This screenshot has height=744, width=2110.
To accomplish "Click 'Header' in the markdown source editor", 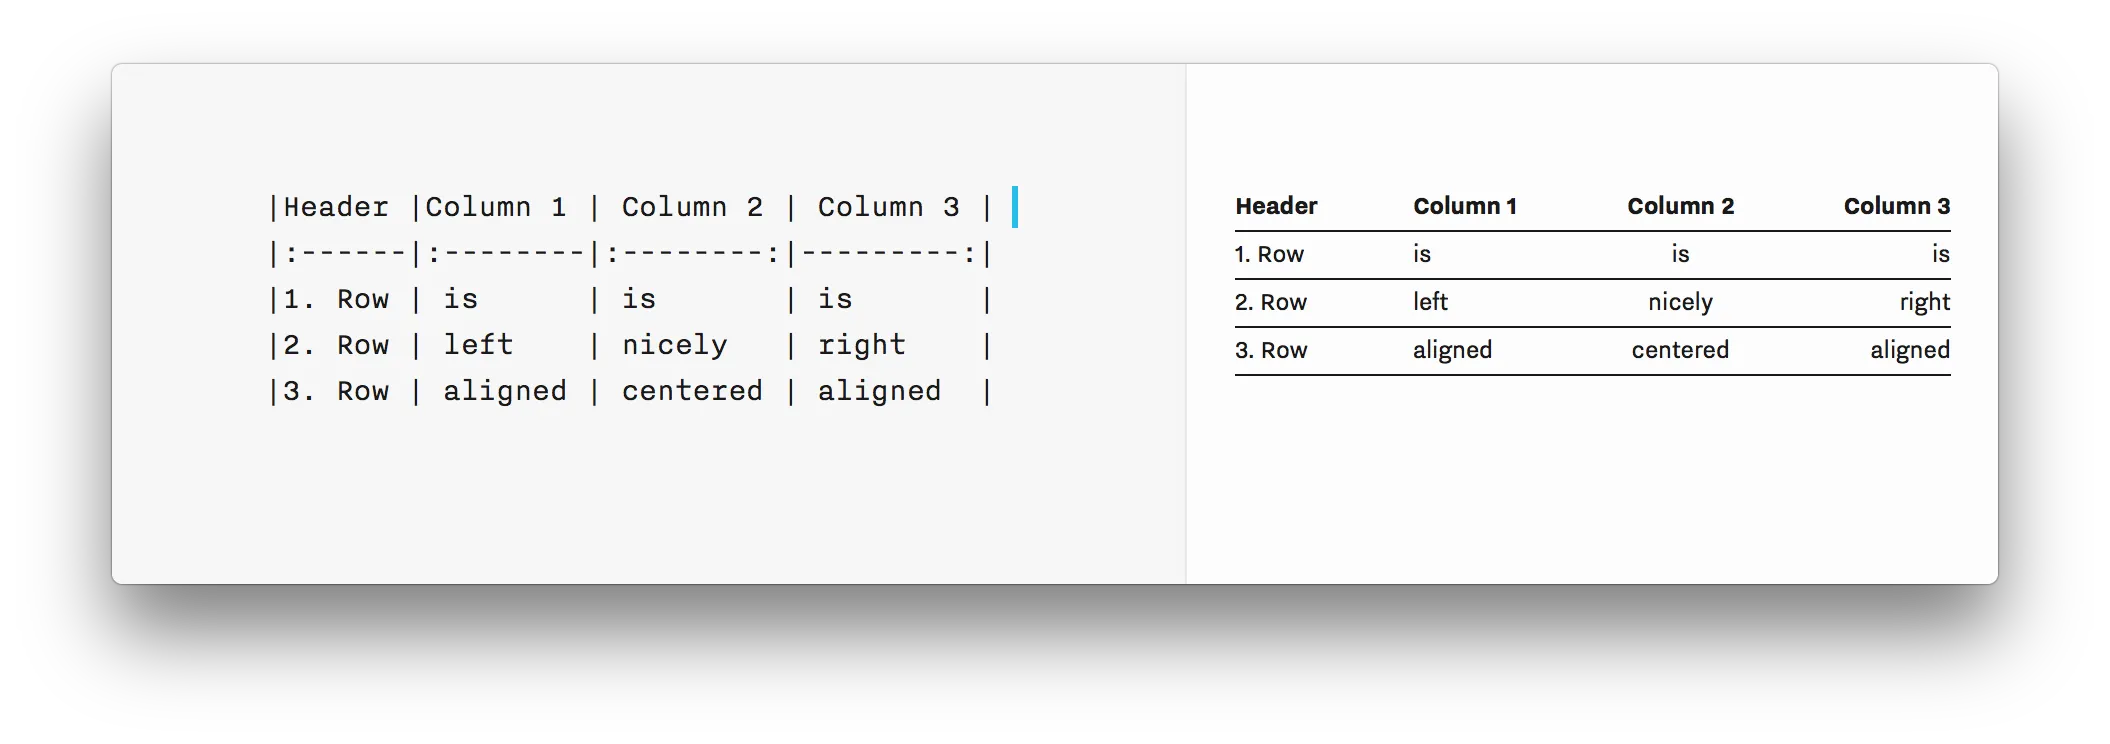I will 336,207.
